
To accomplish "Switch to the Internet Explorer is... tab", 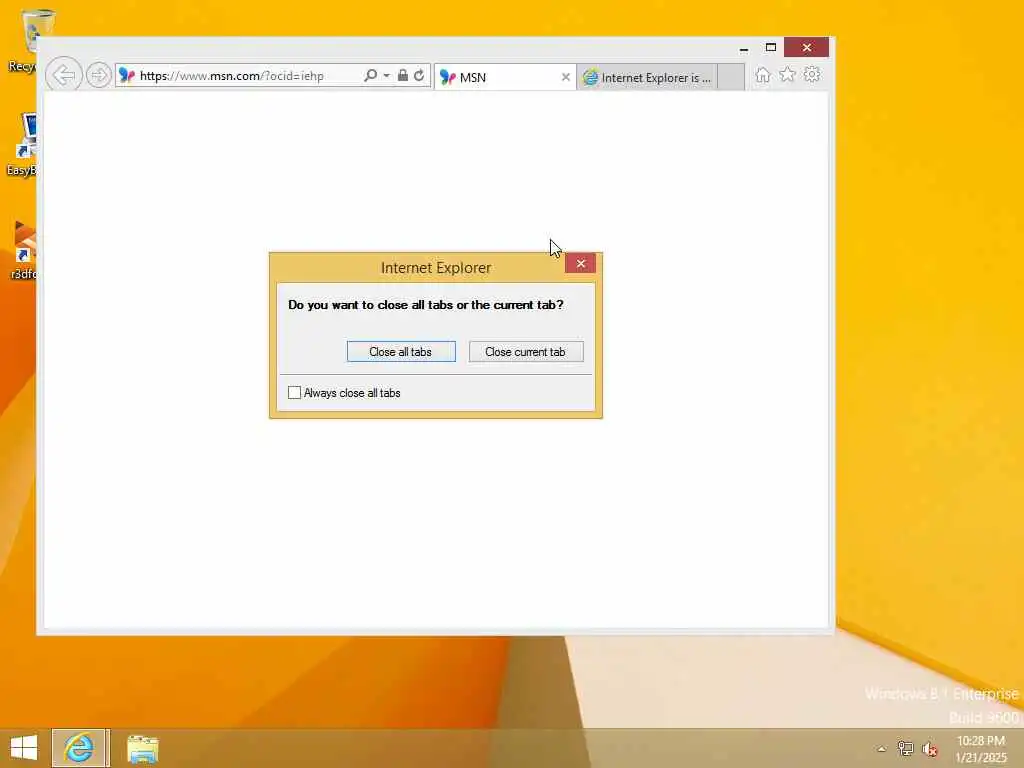I will [x=647, y=77].
